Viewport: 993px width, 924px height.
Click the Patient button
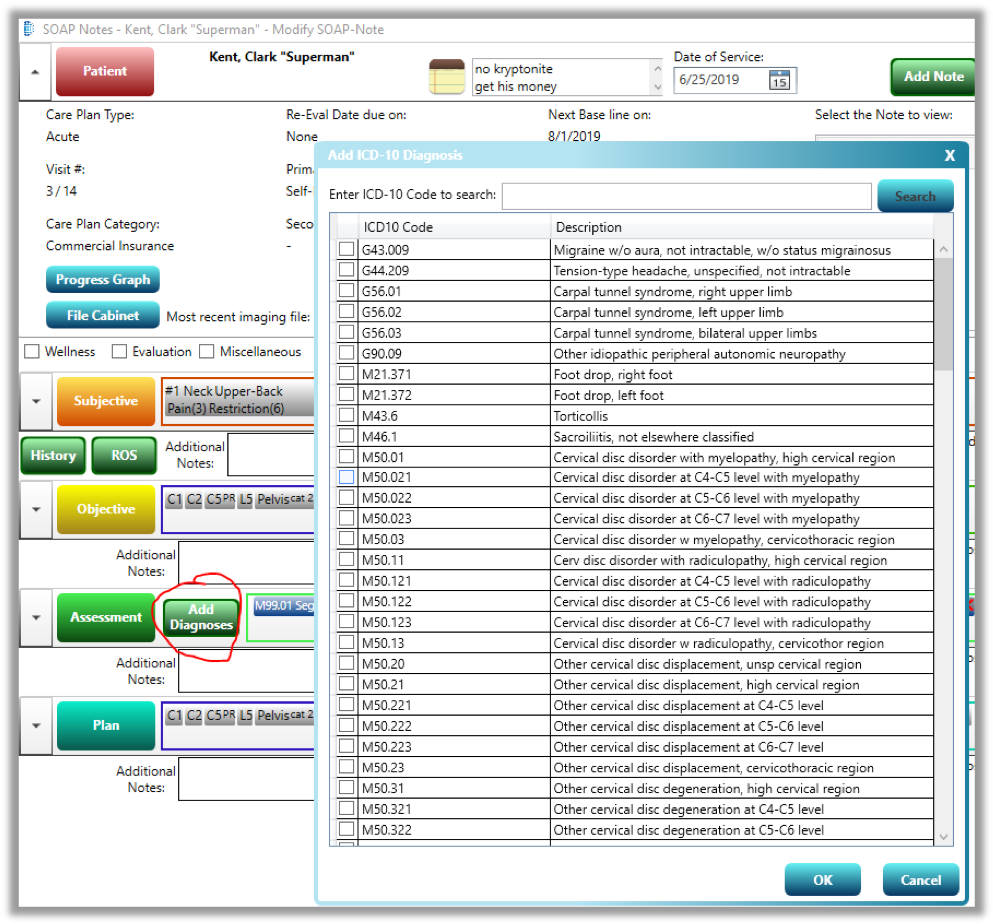click(x=105, y=72)
